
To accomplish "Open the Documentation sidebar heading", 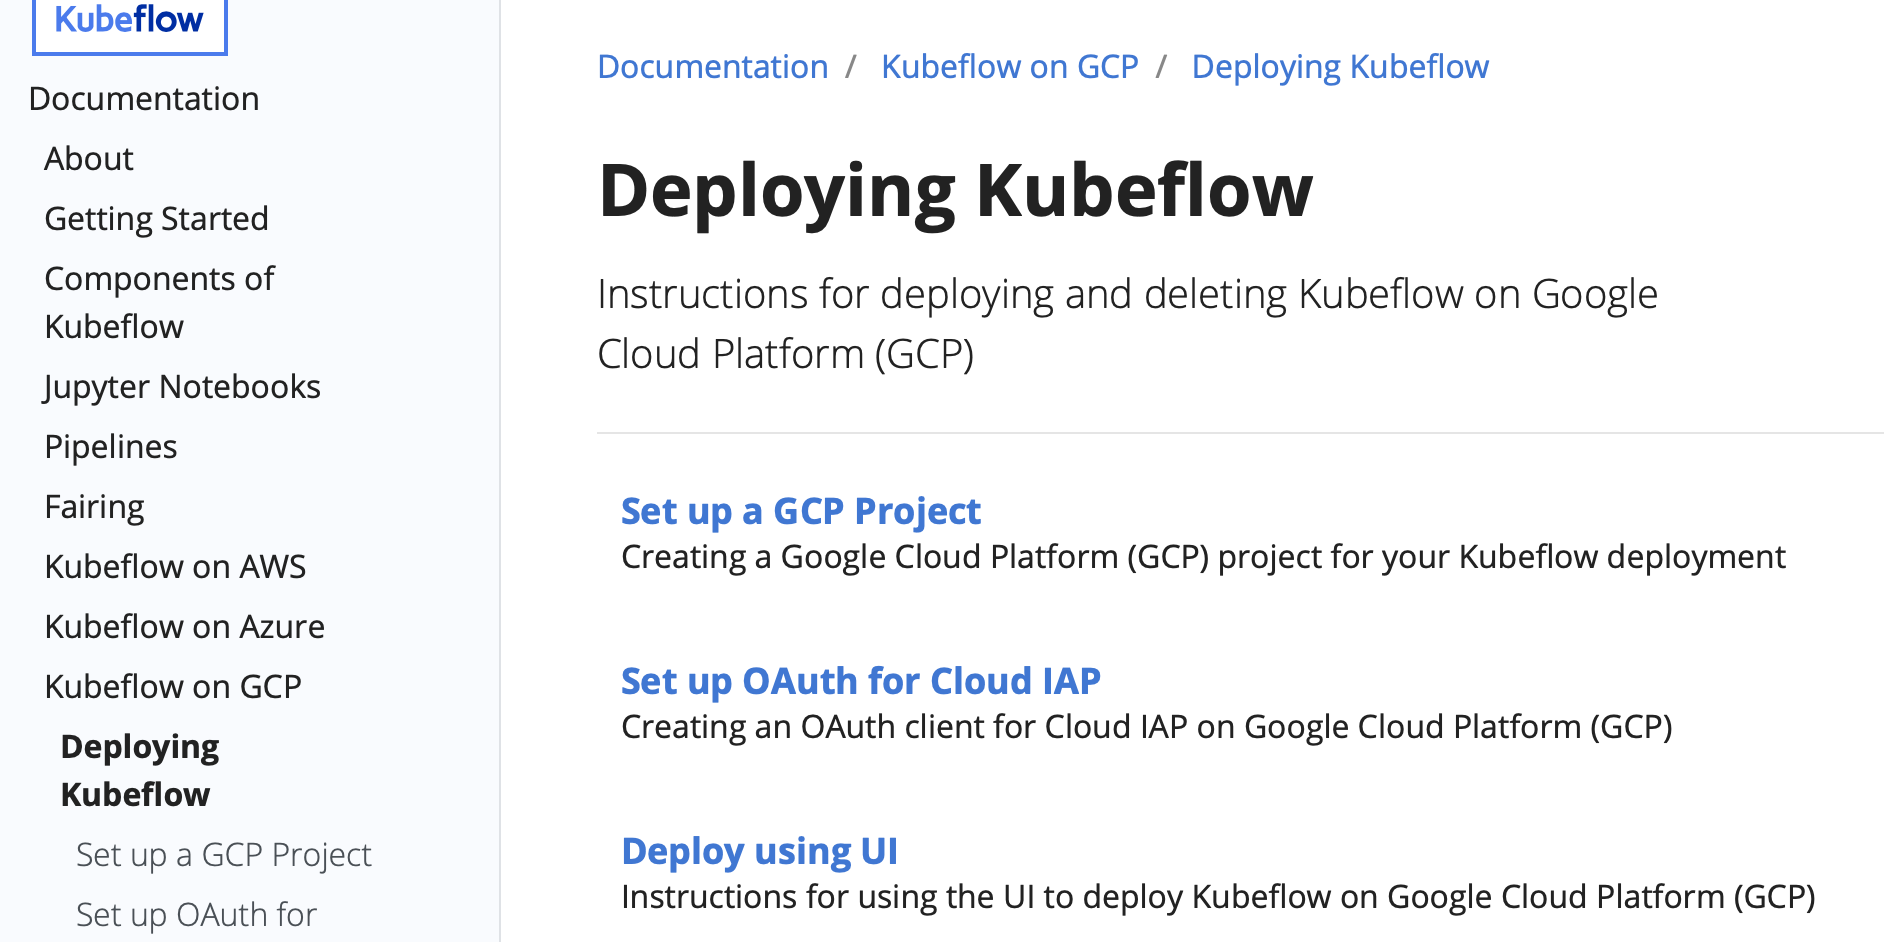I will click(144, 99).
